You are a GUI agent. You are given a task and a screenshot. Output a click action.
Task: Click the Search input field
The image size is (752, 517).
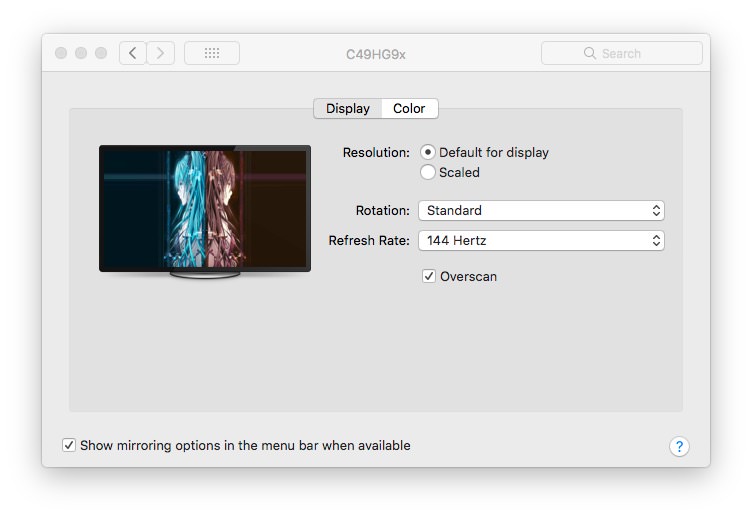coord(622,53)
